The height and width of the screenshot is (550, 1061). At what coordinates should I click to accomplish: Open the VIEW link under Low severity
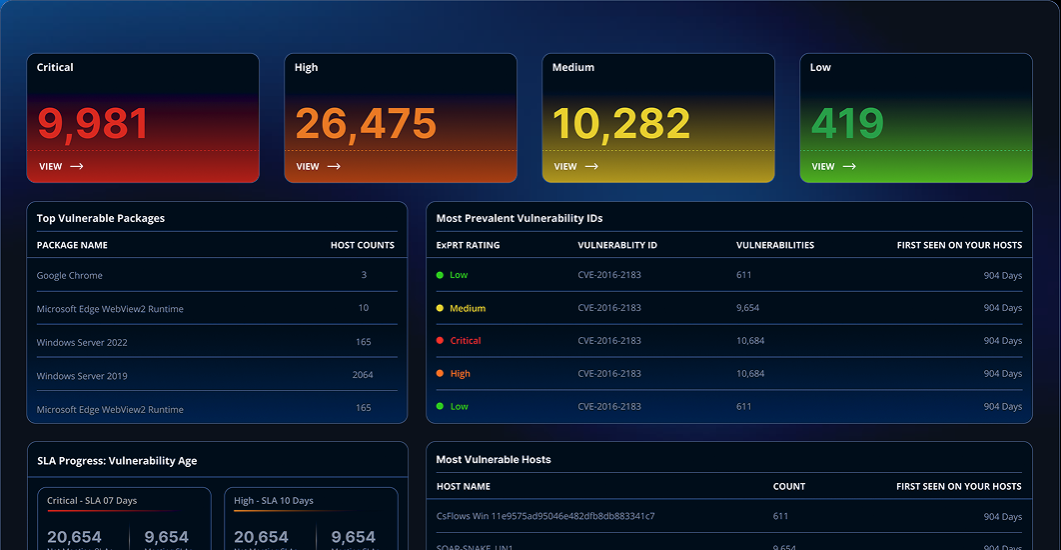pos(823,167)
